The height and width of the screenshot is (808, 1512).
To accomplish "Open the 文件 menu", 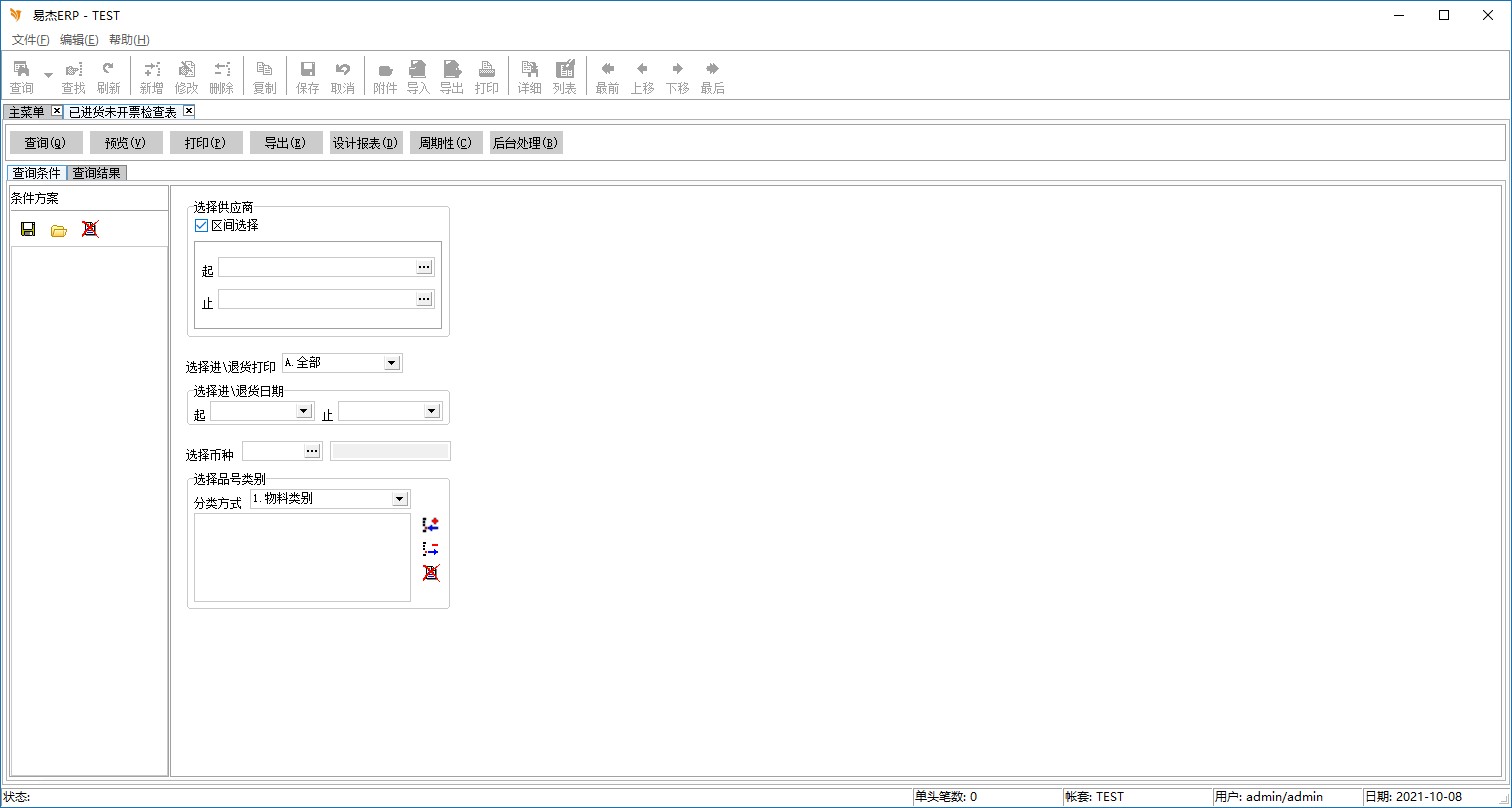I will [30, 40].
